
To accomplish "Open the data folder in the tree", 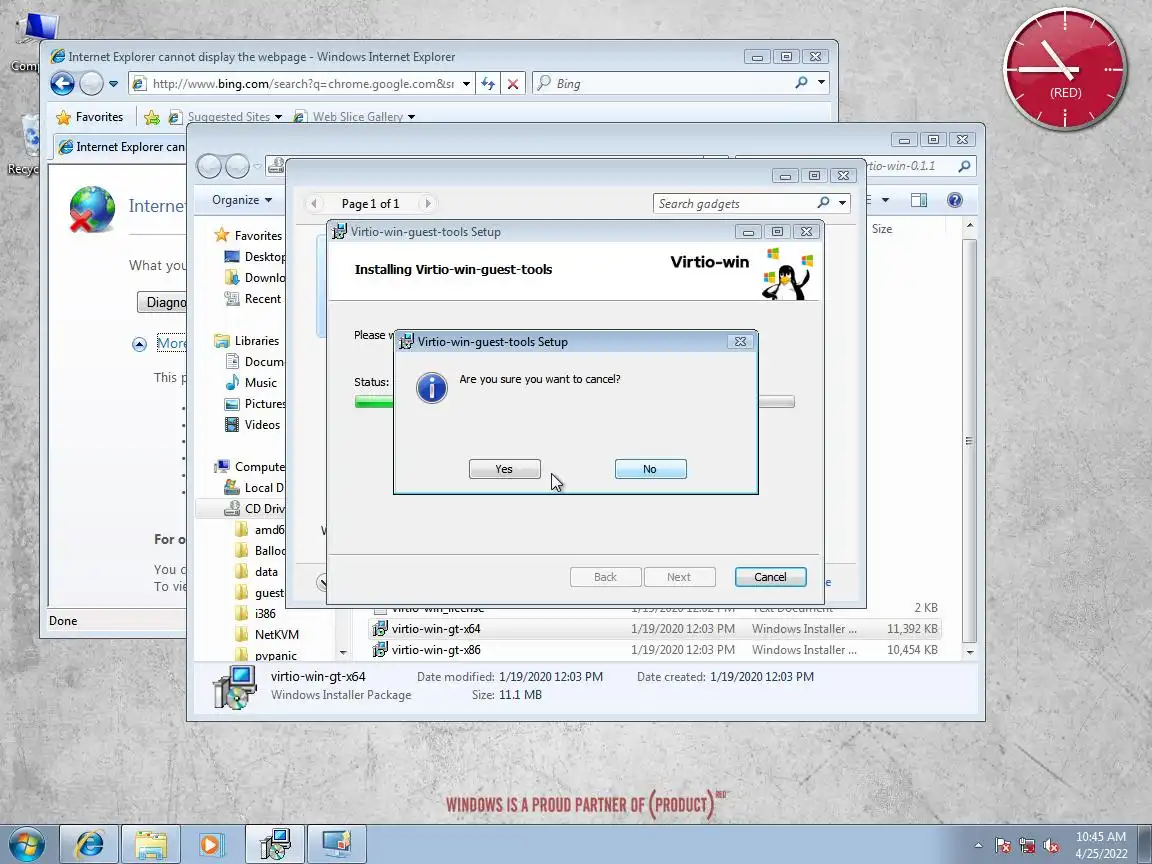I will click(x=256, y=572).
